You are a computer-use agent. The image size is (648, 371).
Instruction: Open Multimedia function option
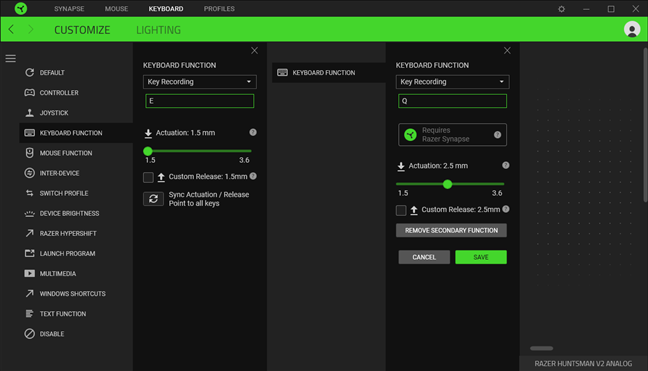click(x=76, y=273)
